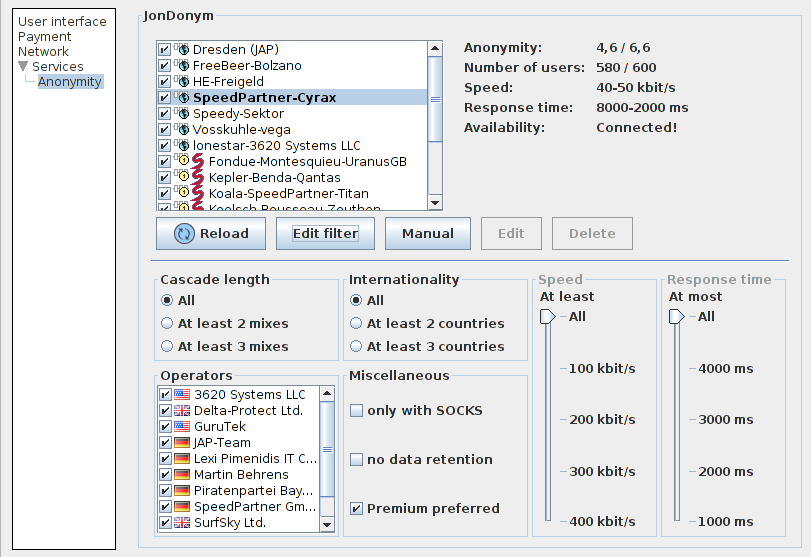Click the down arrow of the services list scrollbar
The image size is (811, 557).
click(435, 203)
